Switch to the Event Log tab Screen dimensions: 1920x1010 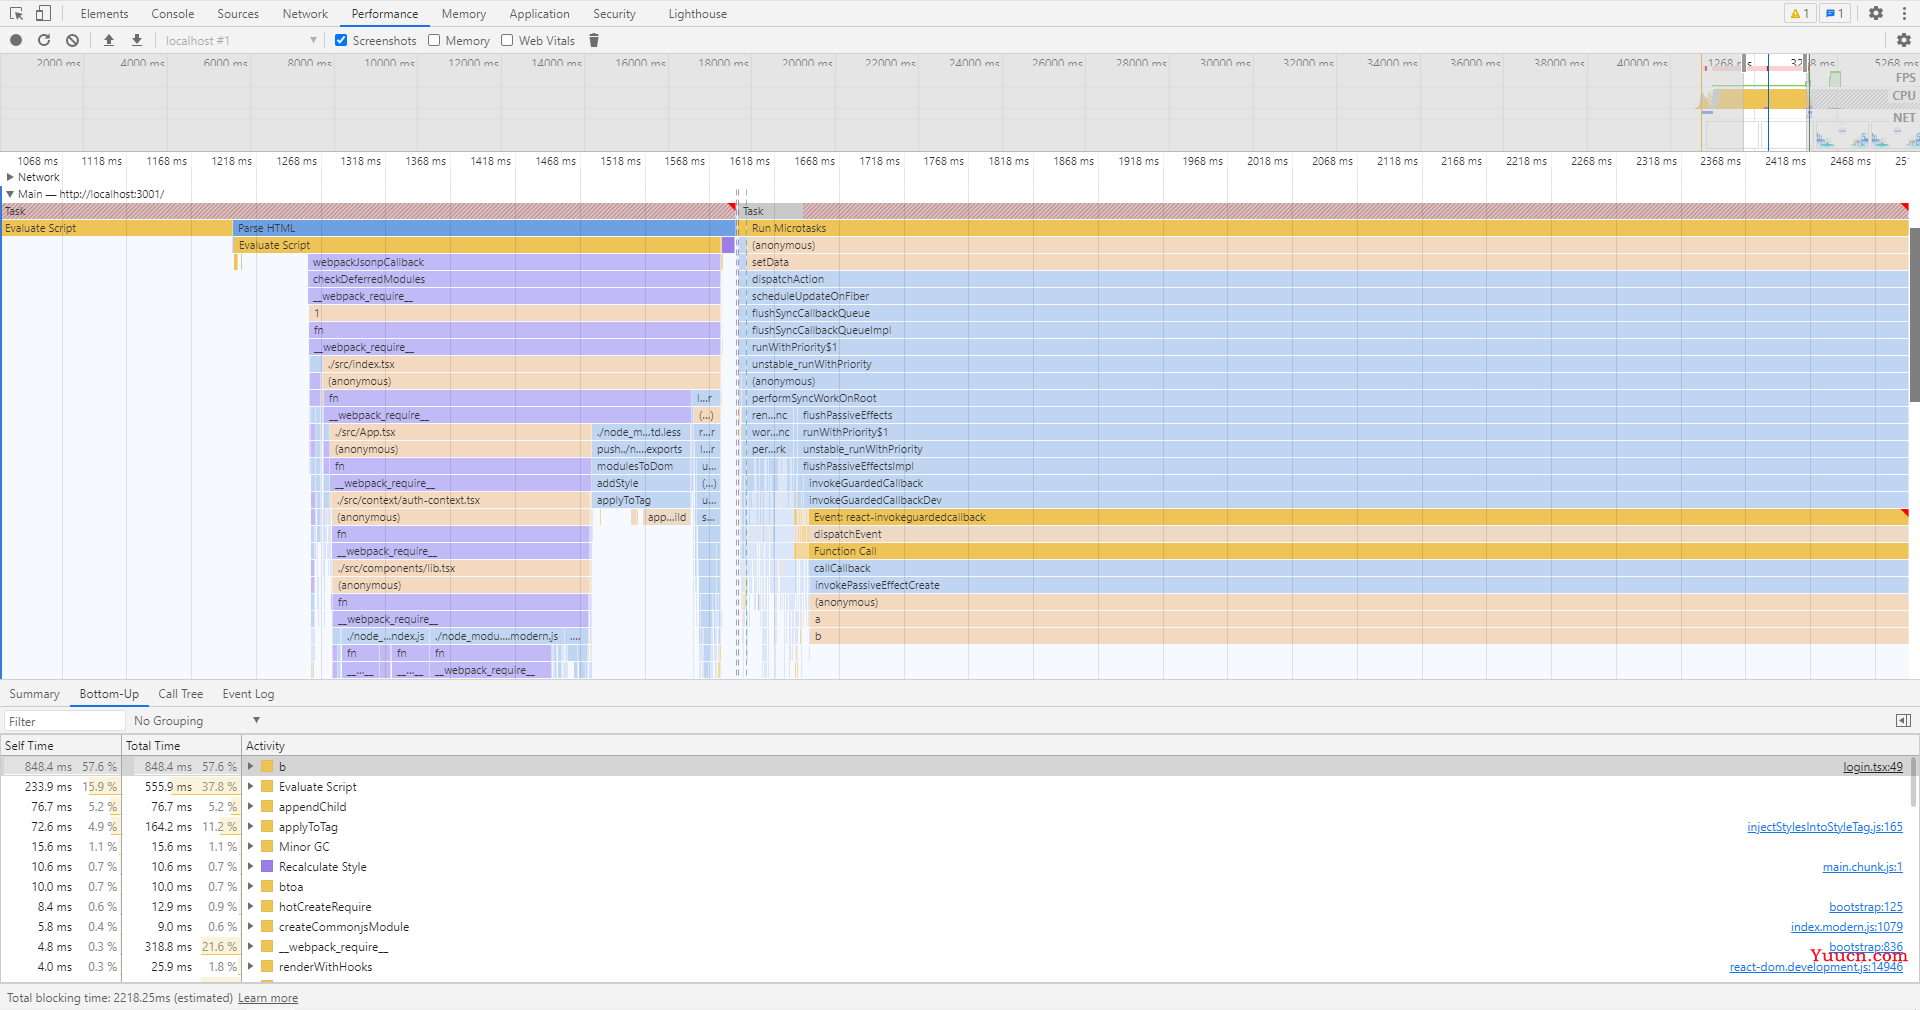[x=248, y=694]
